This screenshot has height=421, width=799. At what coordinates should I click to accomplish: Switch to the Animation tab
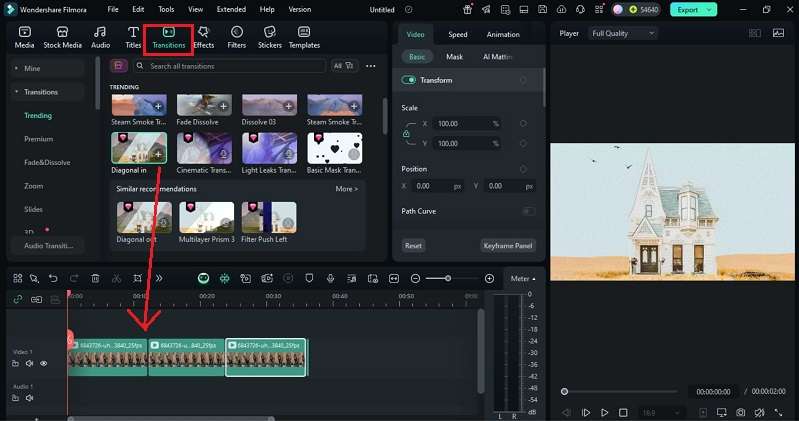(503, 34)
